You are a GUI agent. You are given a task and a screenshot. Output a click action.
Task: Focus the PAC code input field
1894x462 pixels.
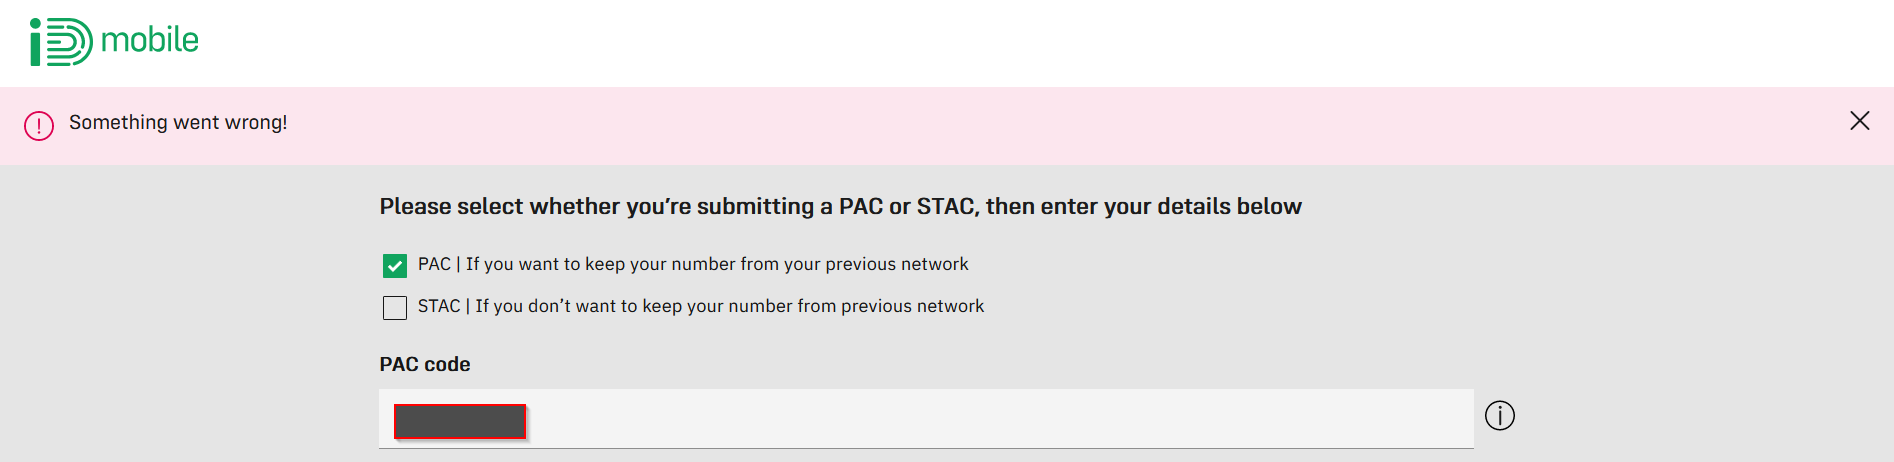pyautogui.click(x=926, y=418)
